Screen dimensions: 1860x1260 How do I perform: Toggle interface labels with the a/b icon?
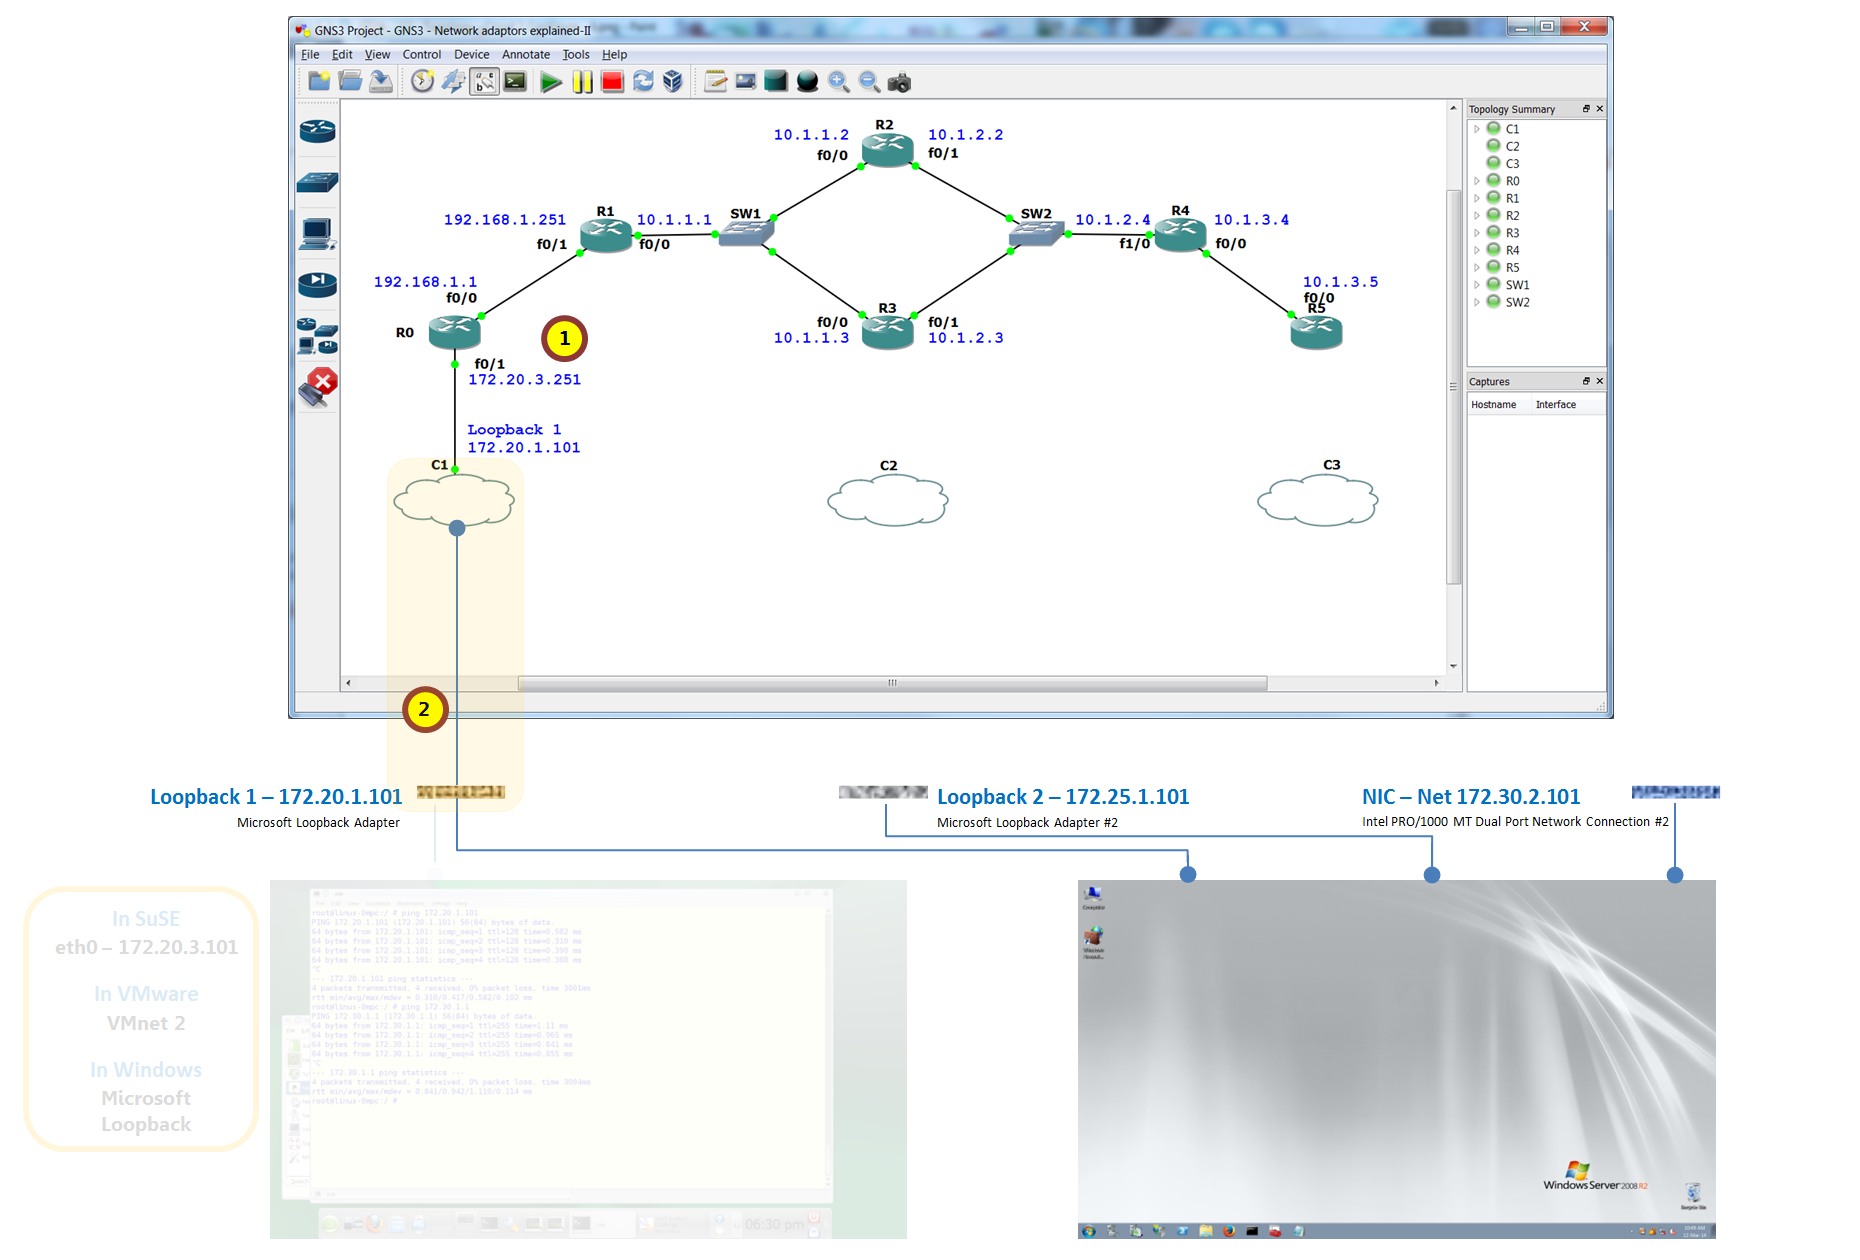(484, 81)
